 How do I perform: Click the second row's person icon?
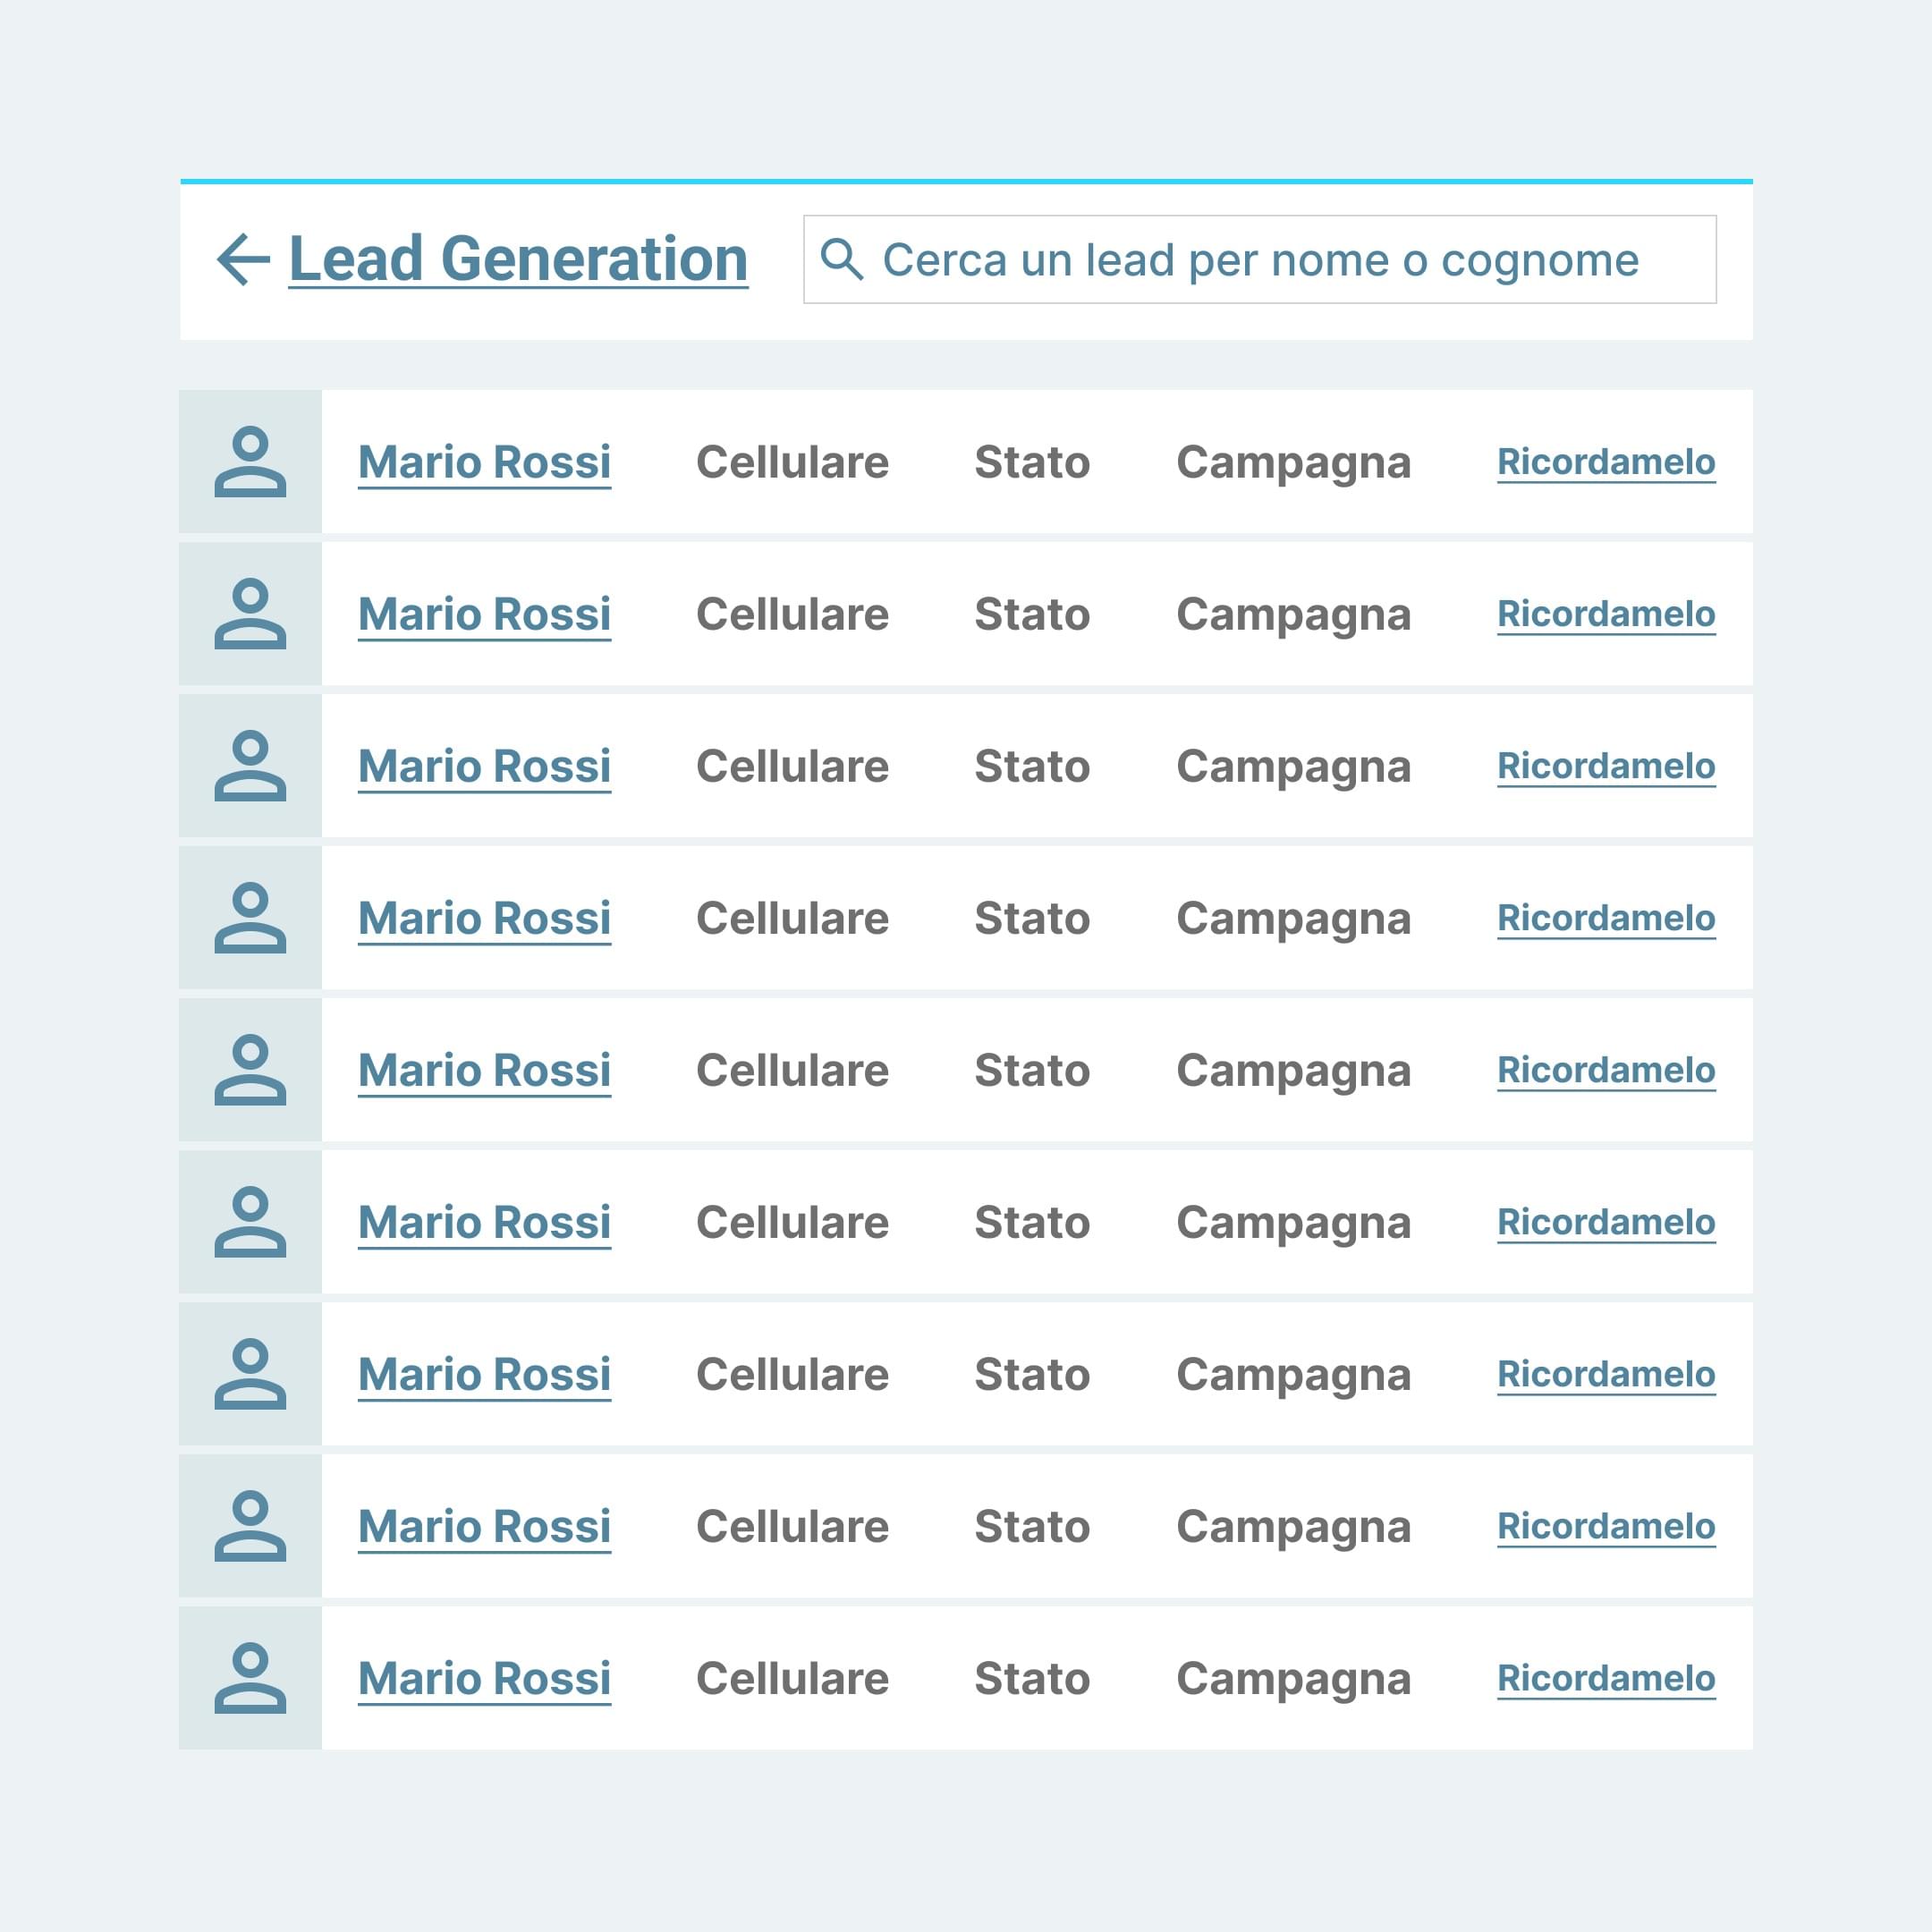(250, 614)
